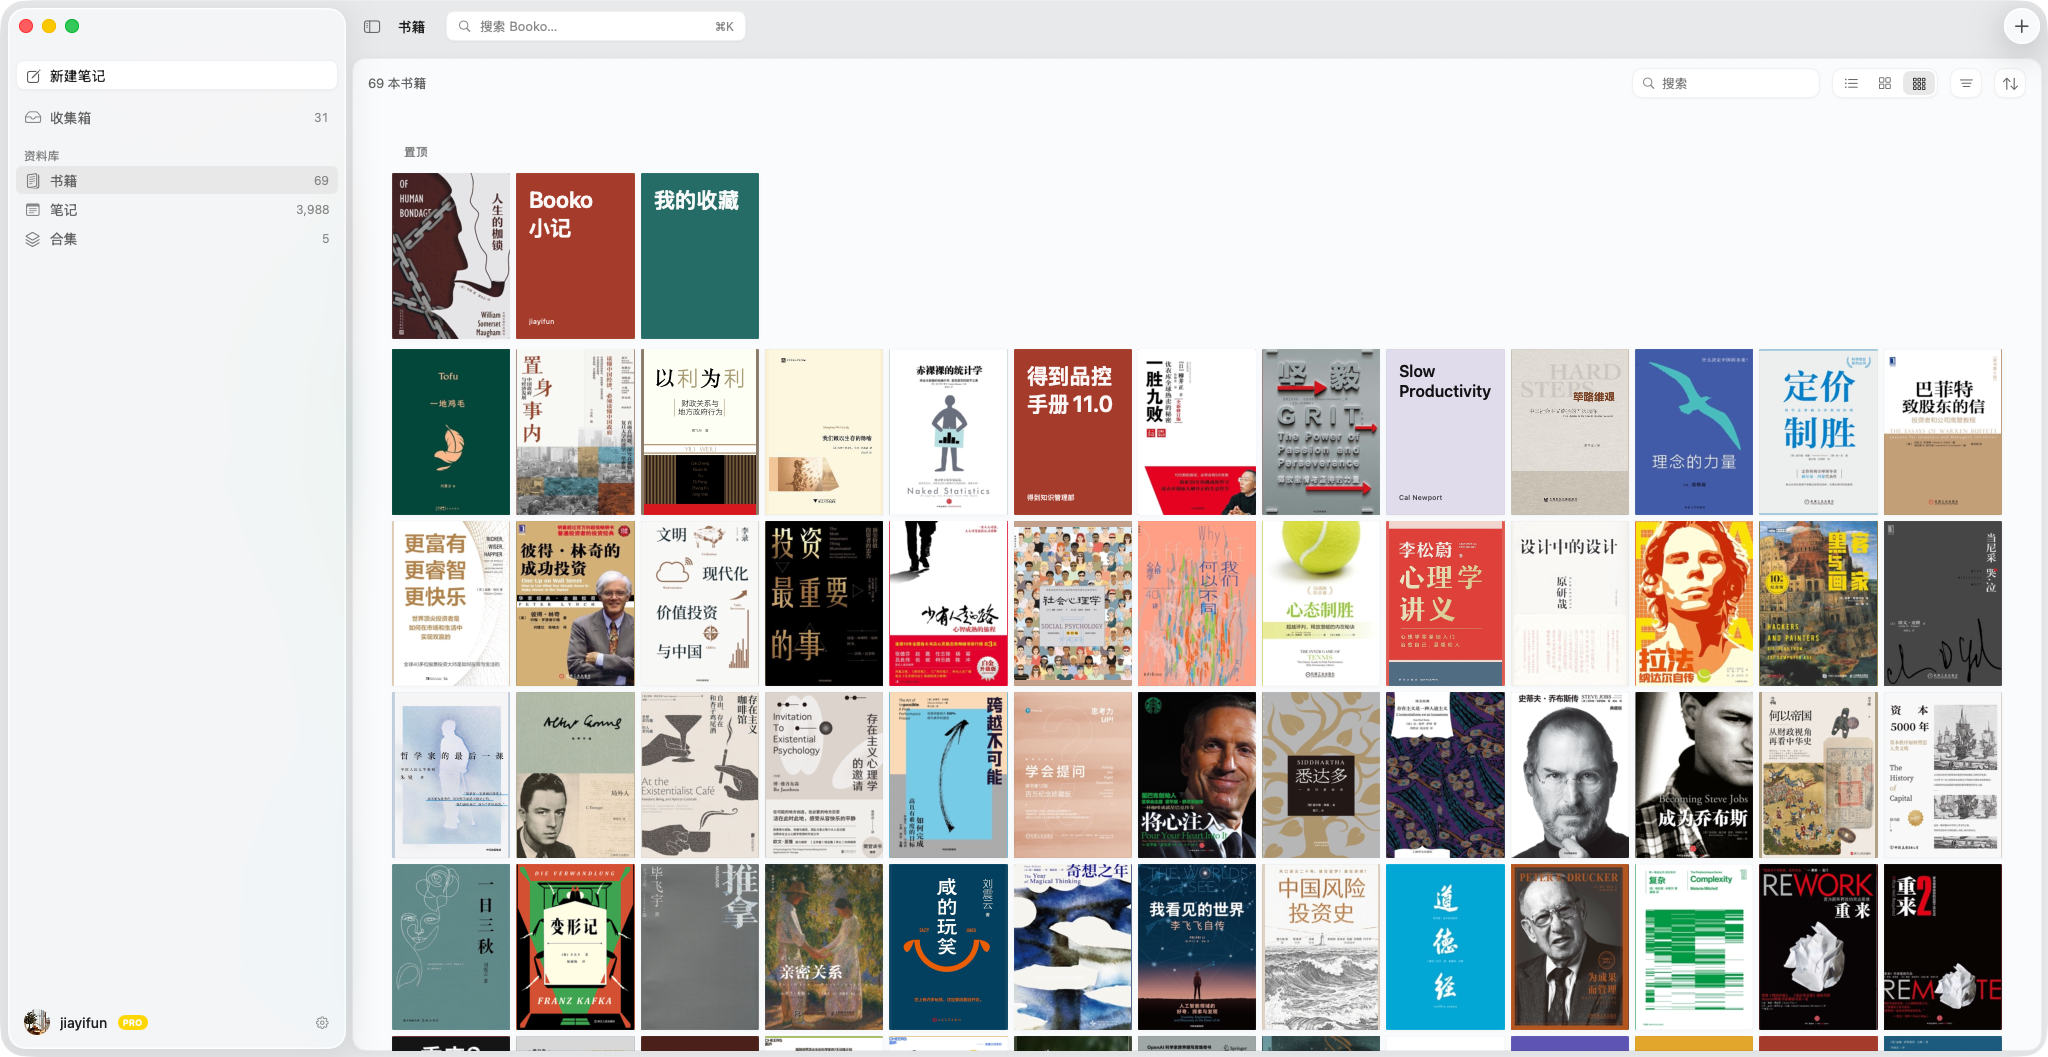Open the 将心注入 book cover
Image resolution: width=2048 pixels, height=1057 pixels.
(x=1197, y=776)
